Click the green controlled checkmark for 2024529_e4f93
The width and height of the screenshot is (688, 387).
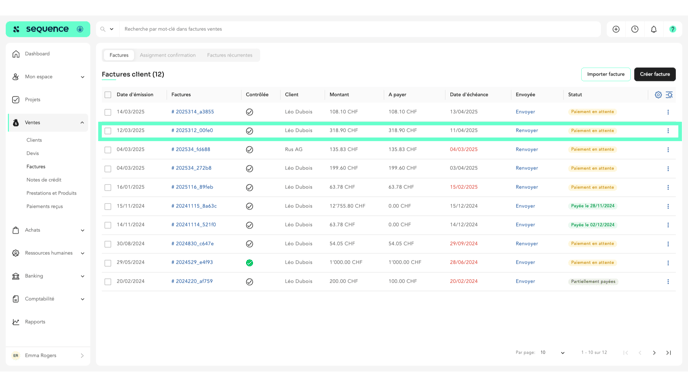[x=249, y=263]
